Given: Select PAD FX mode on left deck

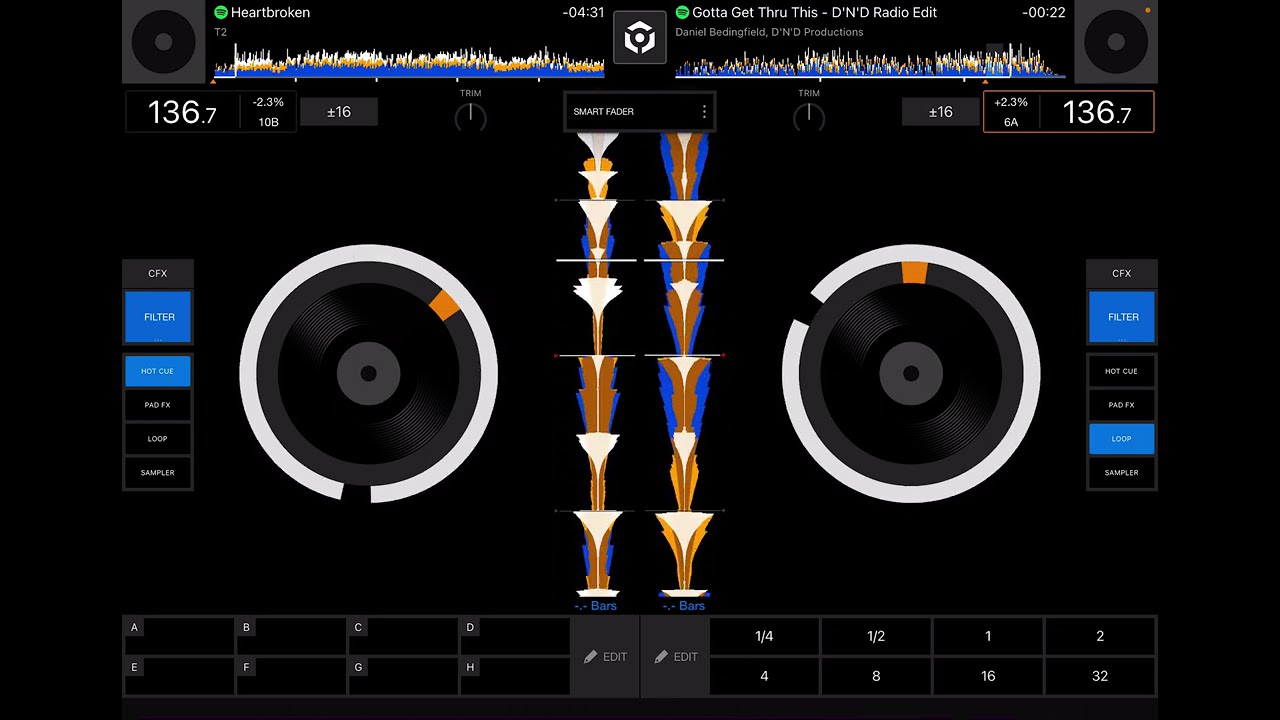Looking at the screenshot, I should (x=158, y=405).
